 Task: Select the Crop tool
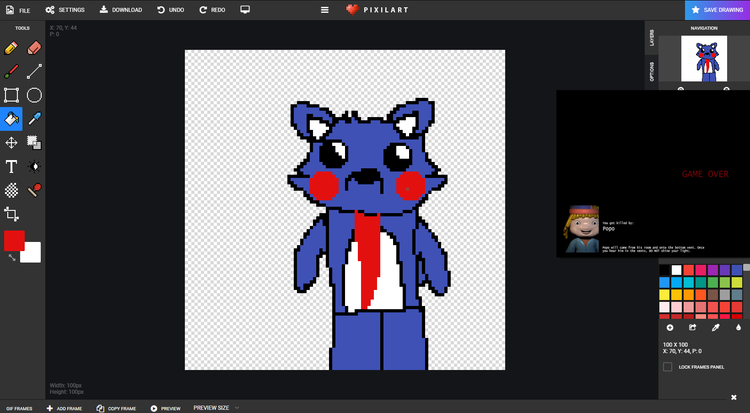click(x=11, y=214)
